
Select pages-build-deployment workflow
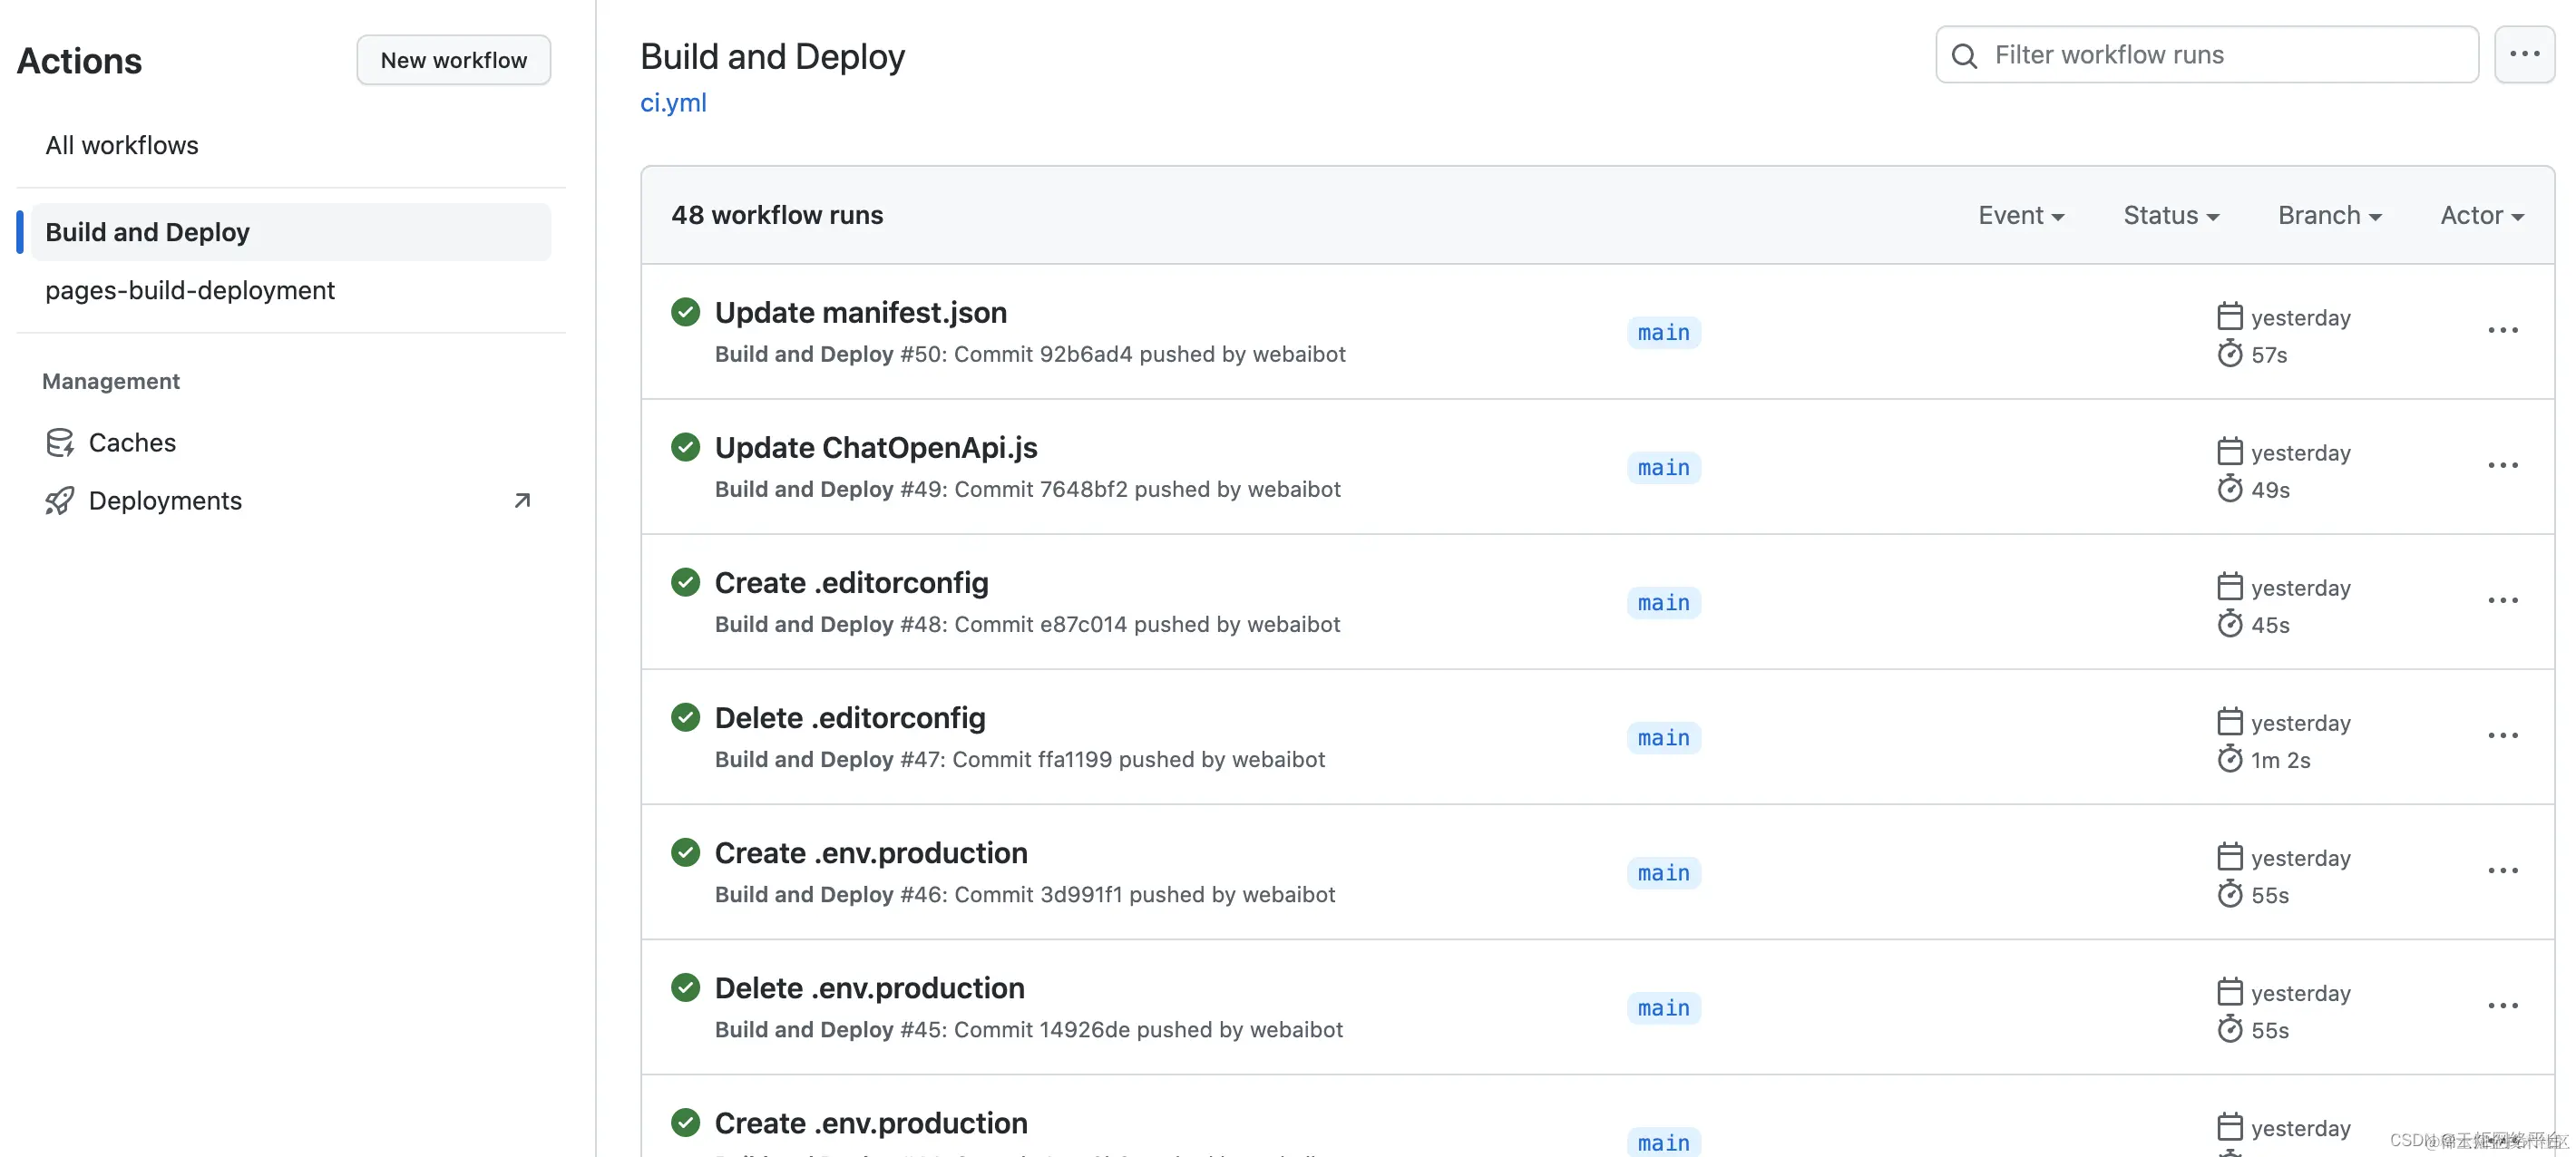coord(190,290)
